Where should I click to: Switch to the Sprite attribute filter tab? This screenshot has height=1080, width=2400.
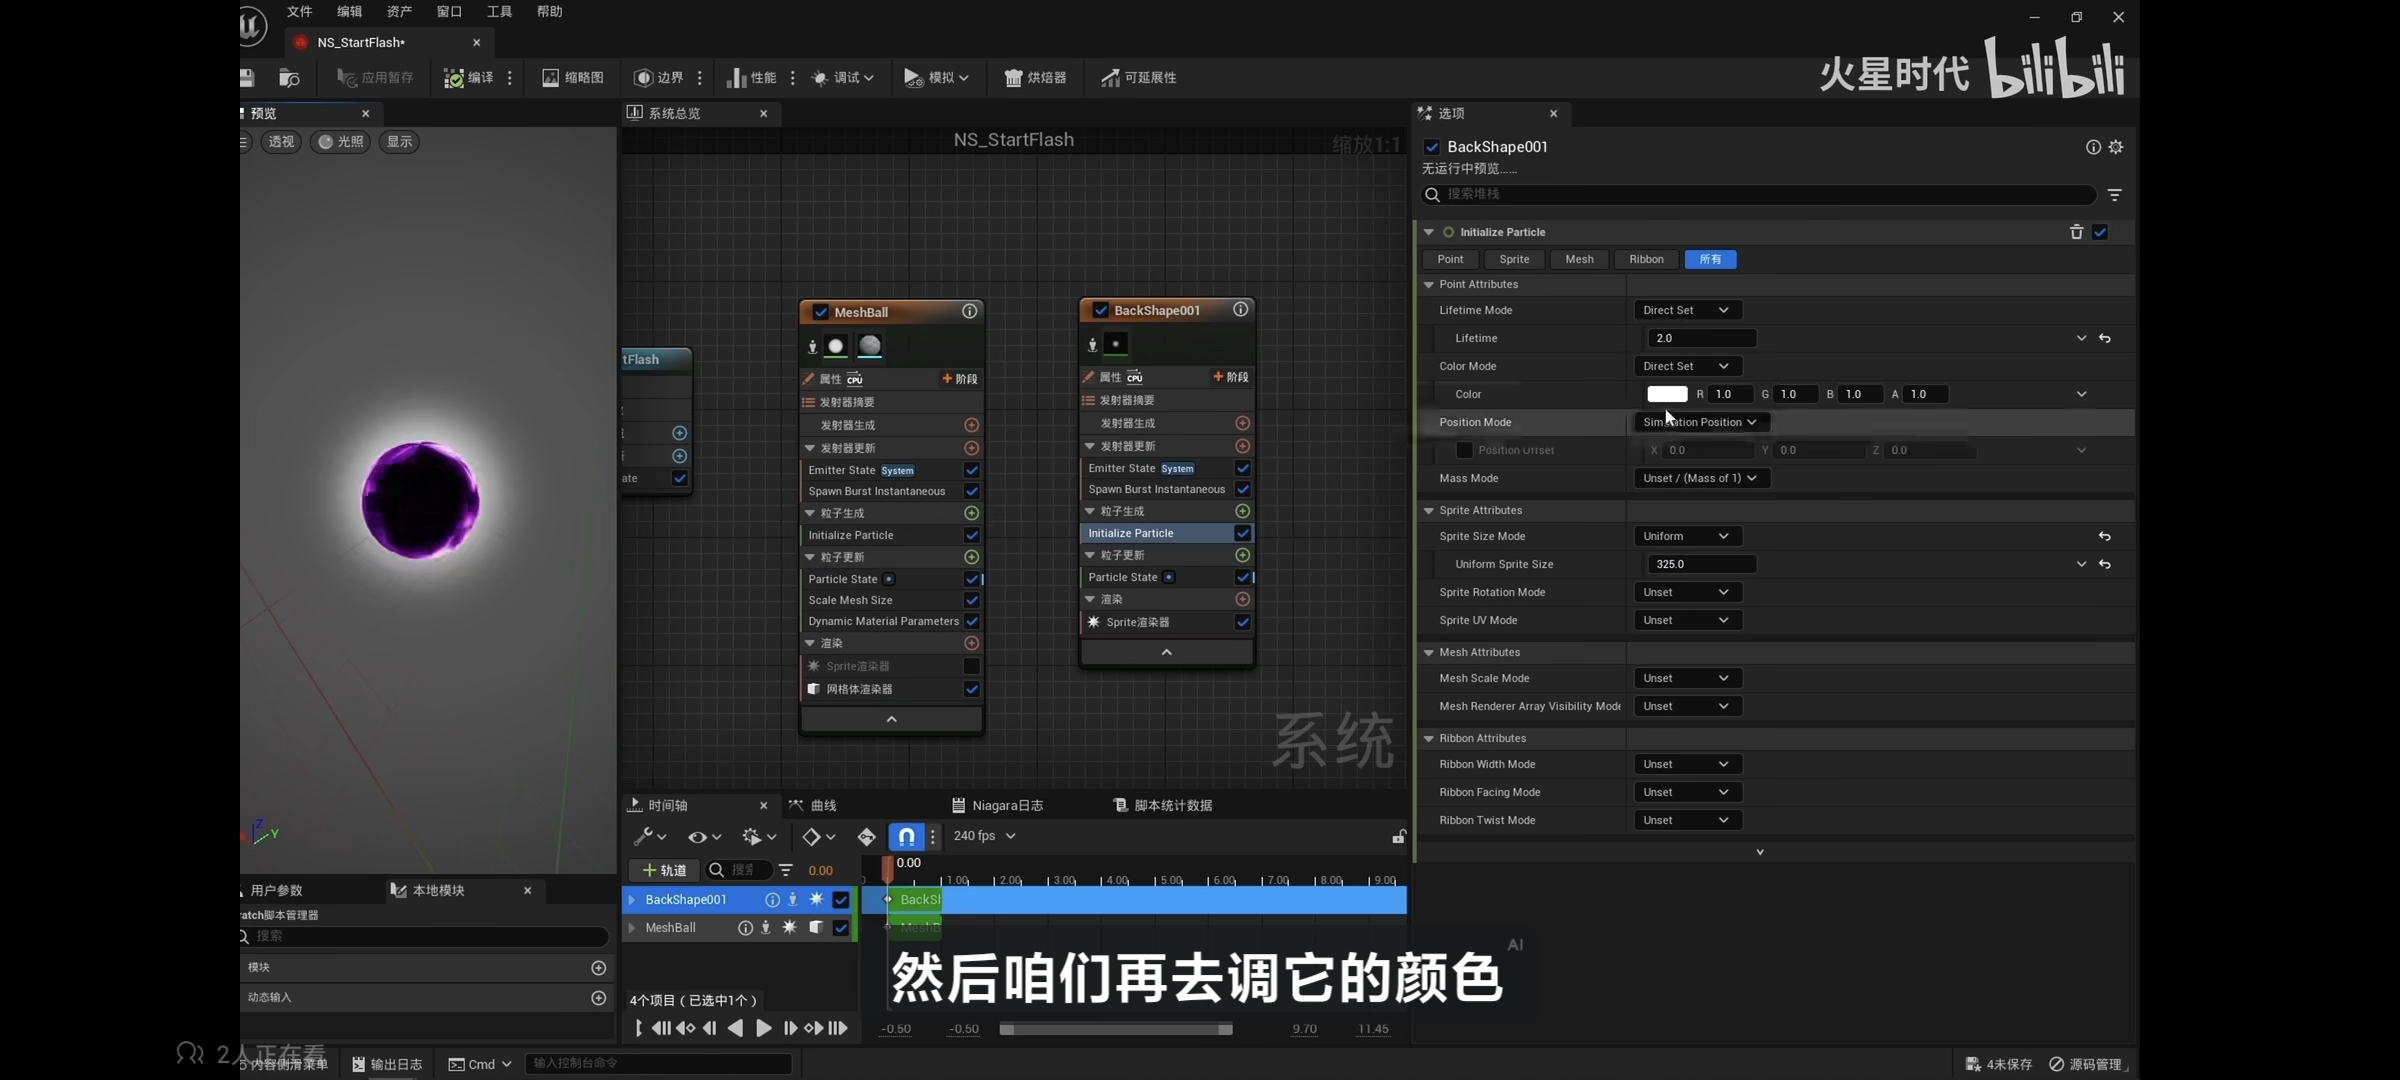[1514, 259]
